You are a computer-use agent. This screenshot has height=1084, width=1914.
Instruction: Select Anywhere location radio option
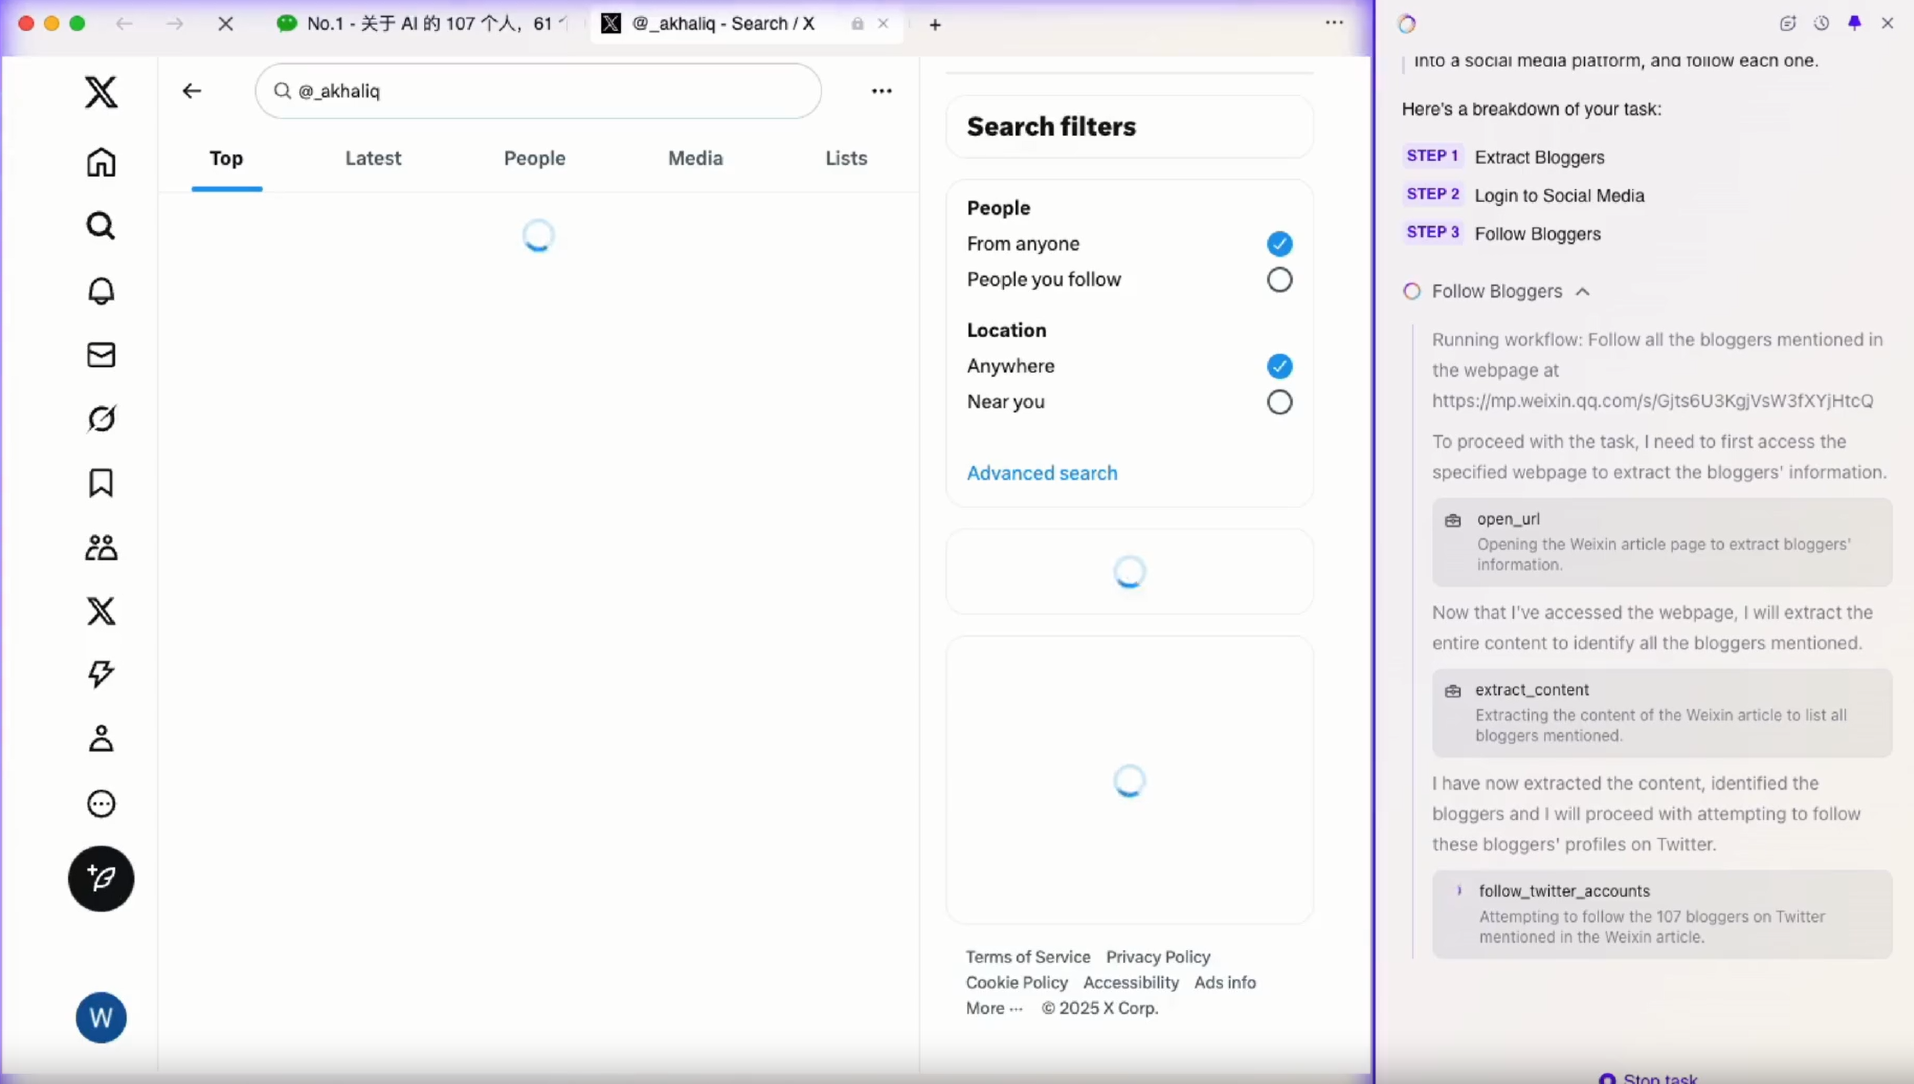click(x=1279, y=366)
